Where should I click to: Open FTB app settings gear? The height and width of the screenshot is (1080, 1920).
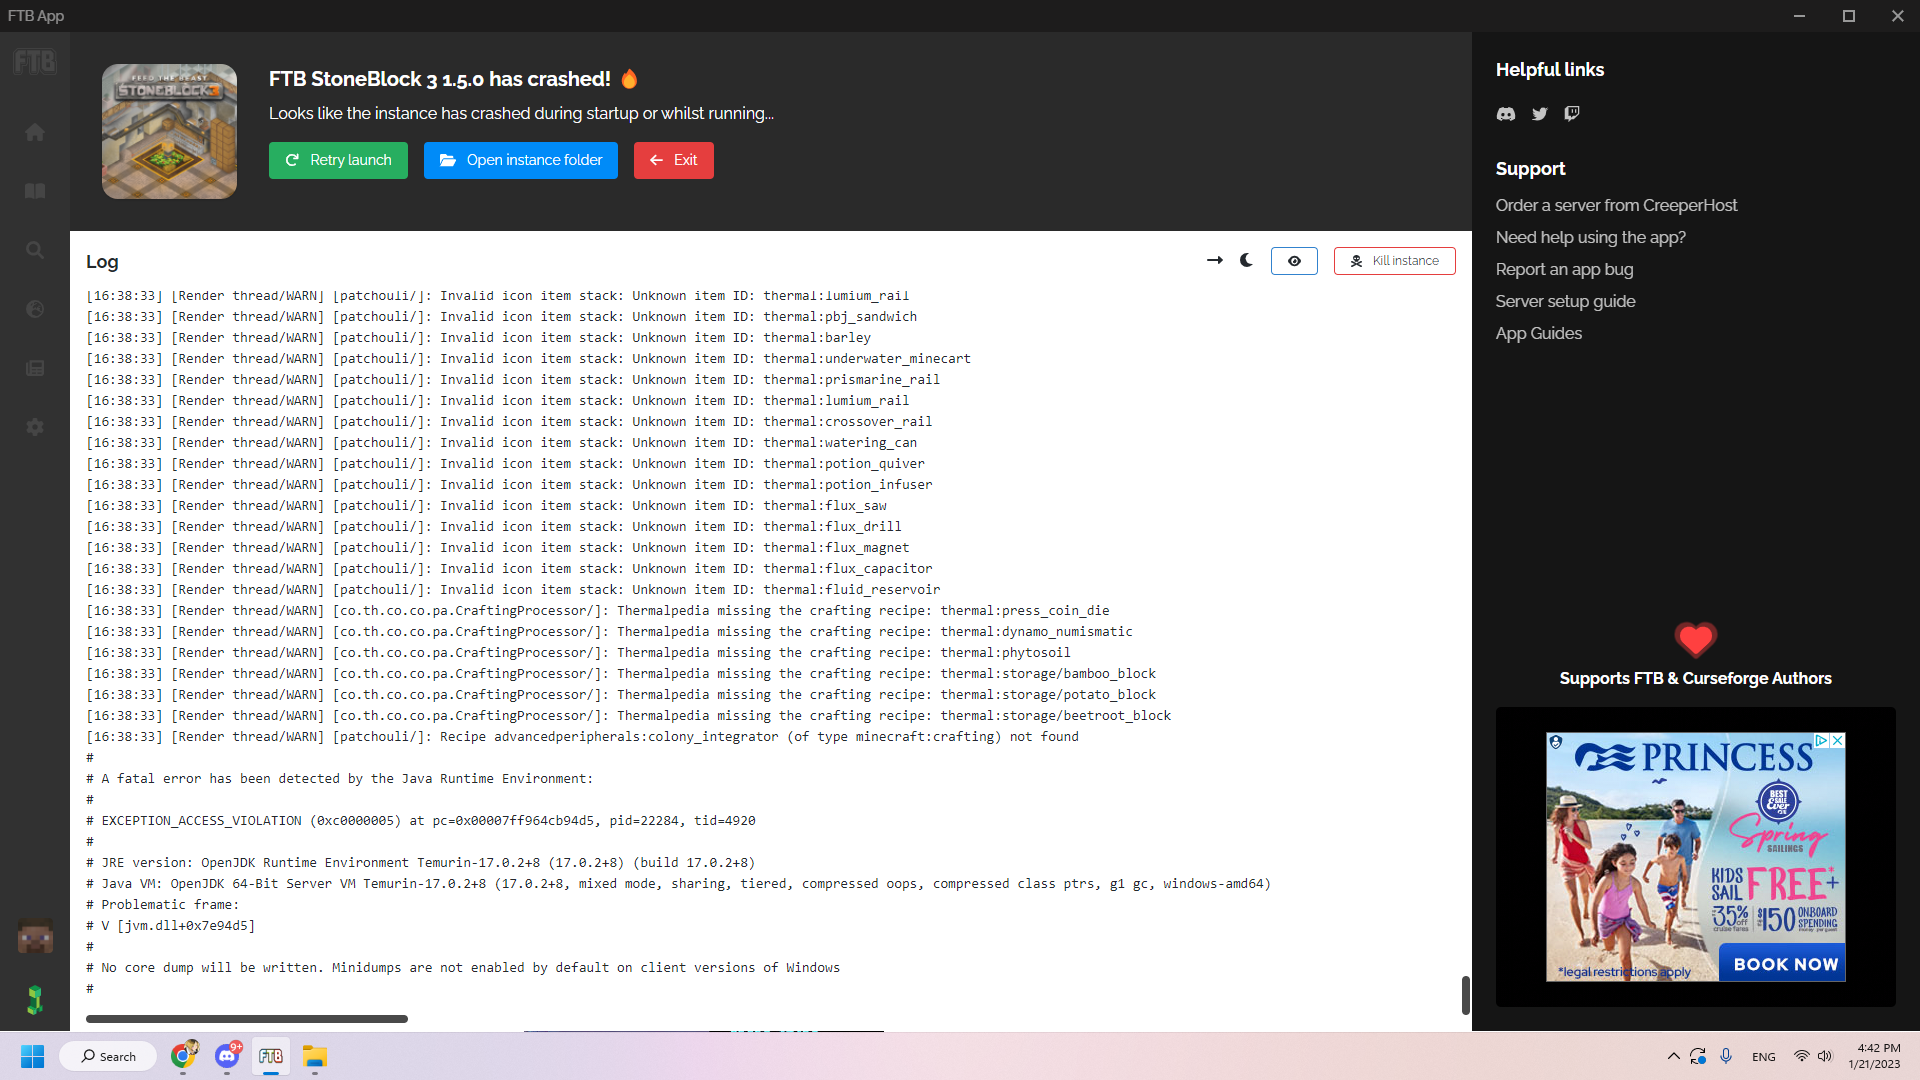click(x=35, y=427)
